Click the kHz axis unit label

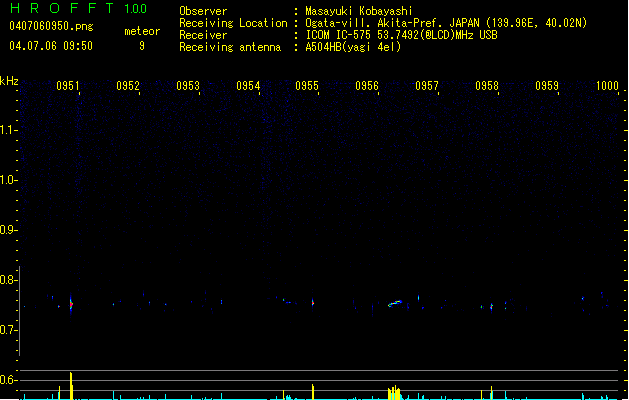(9, 81)
